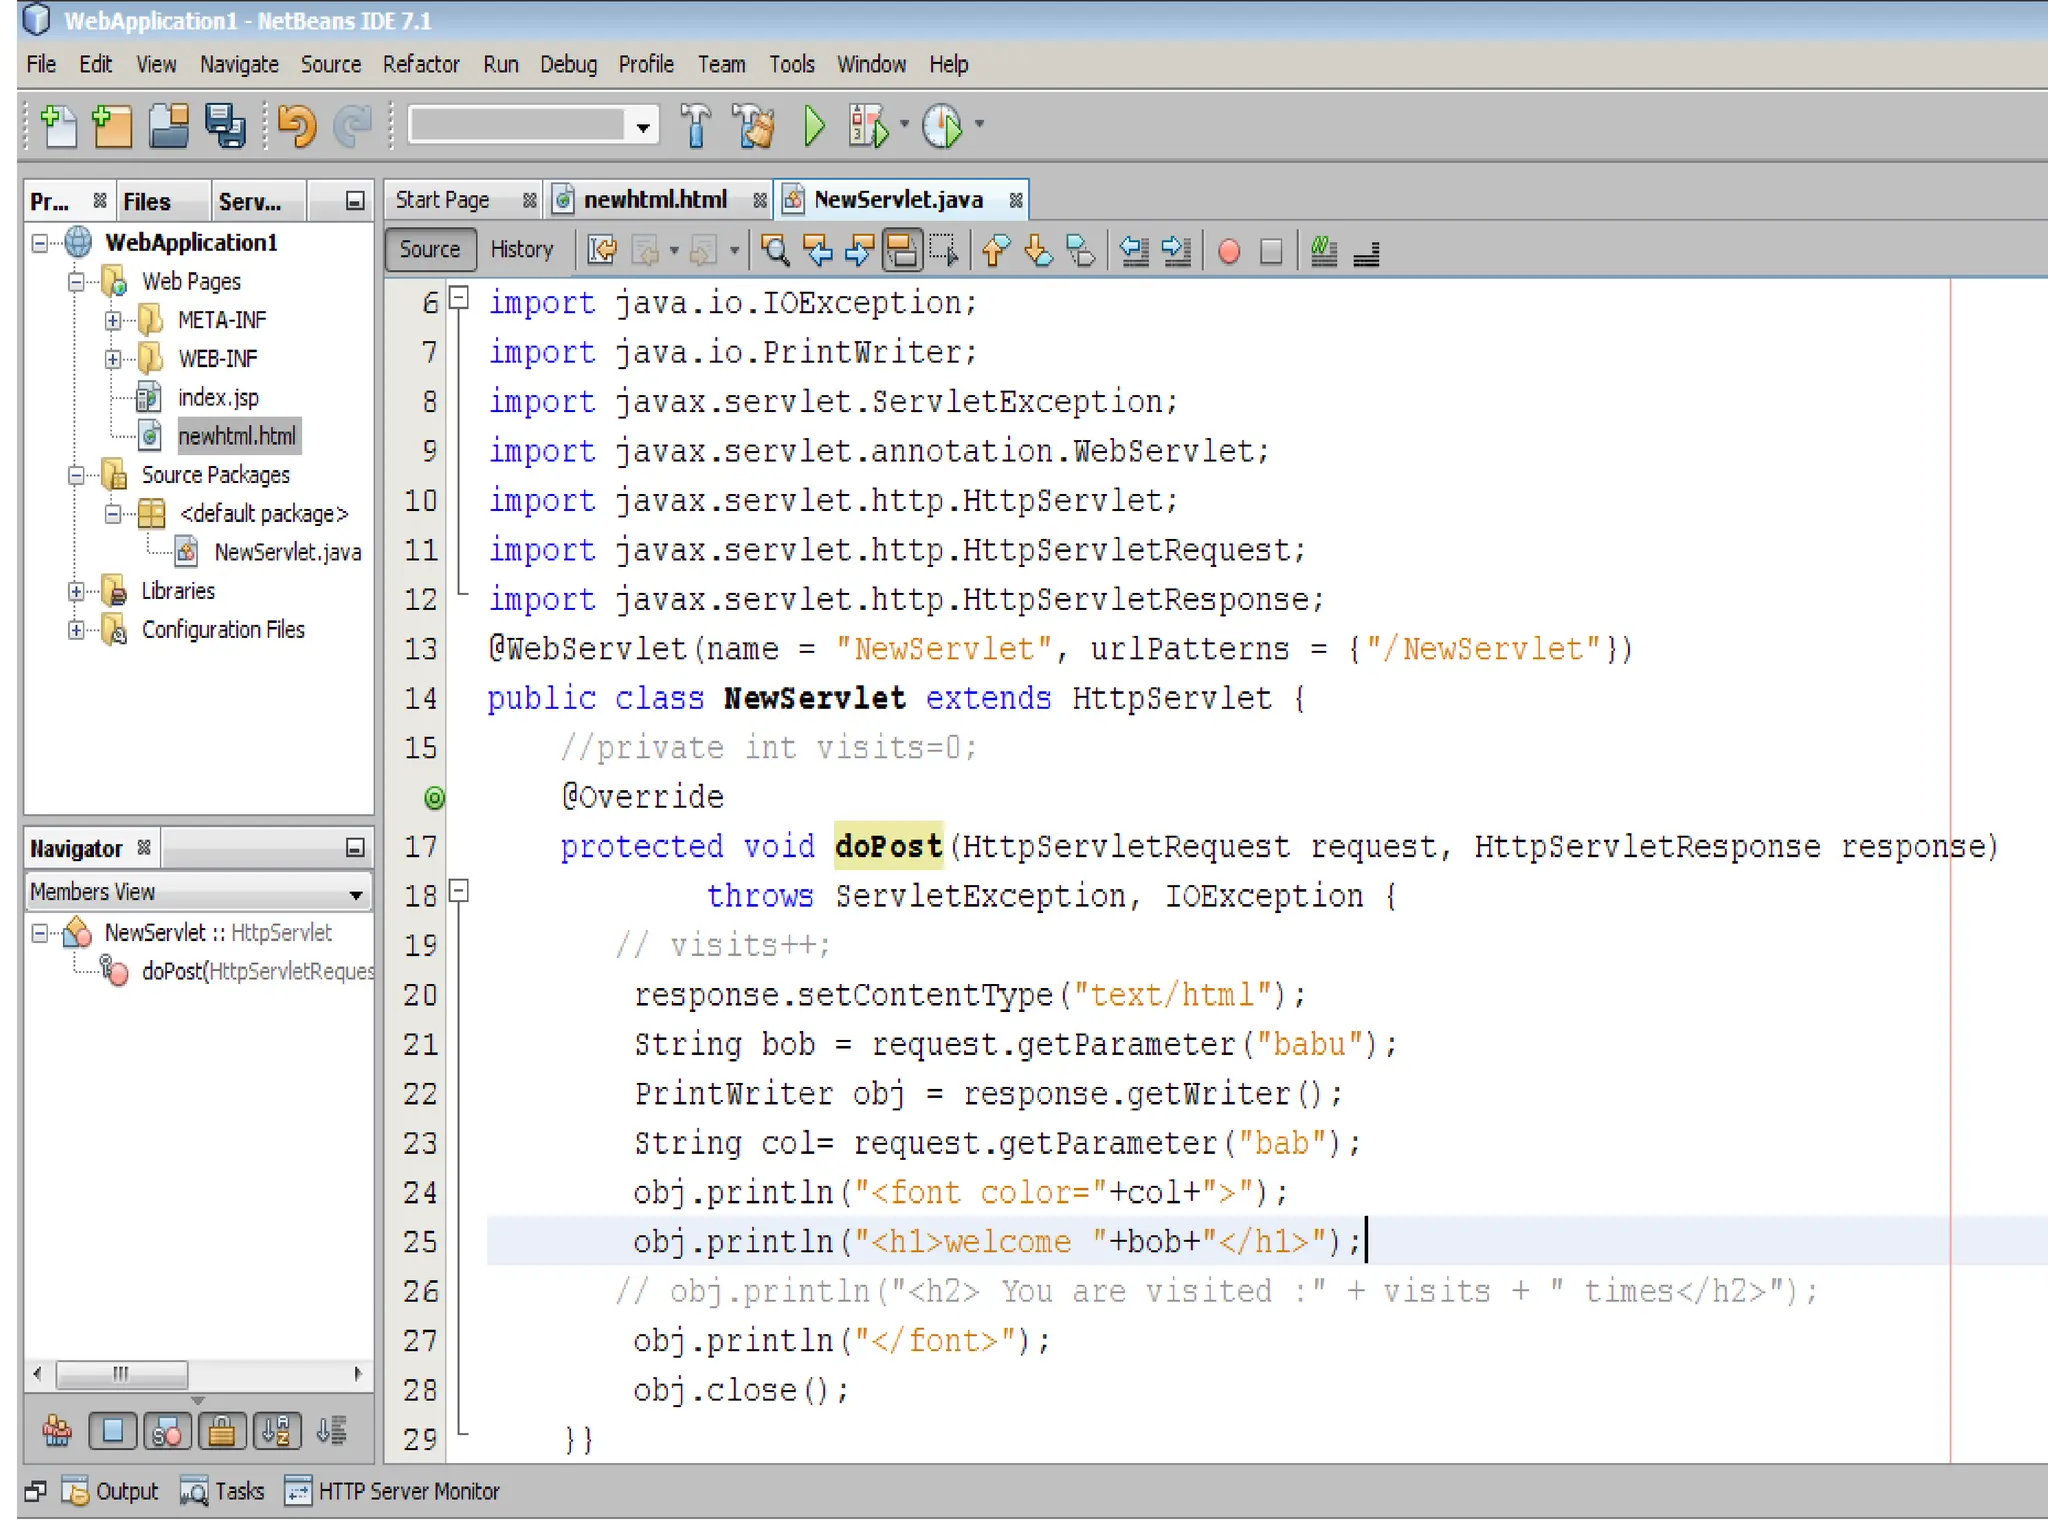Click the Find Selection magnifier icon
Viewport: 2048px width, 1536px height.
click(x=775, y=251)
